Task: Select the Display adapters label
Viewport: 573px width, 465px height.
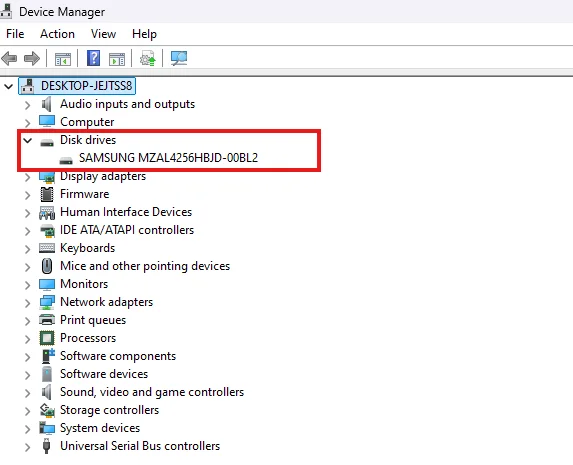Action: click(x=103, y=177)
